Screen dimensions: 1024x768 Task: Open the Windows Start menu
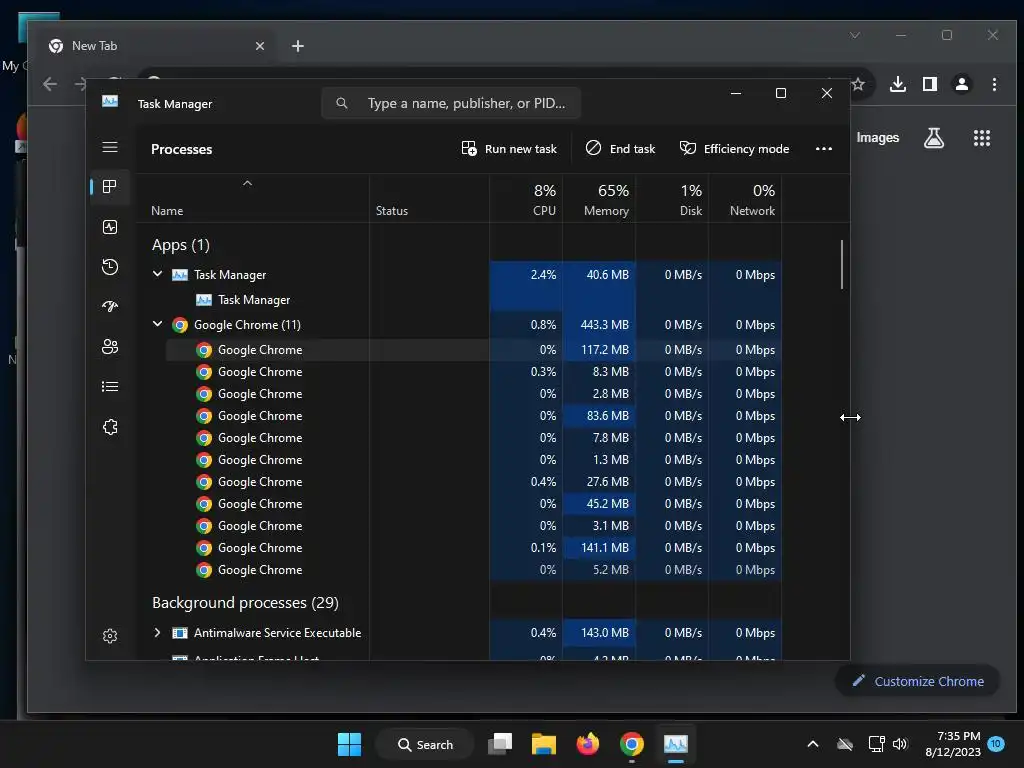(349, 744)
